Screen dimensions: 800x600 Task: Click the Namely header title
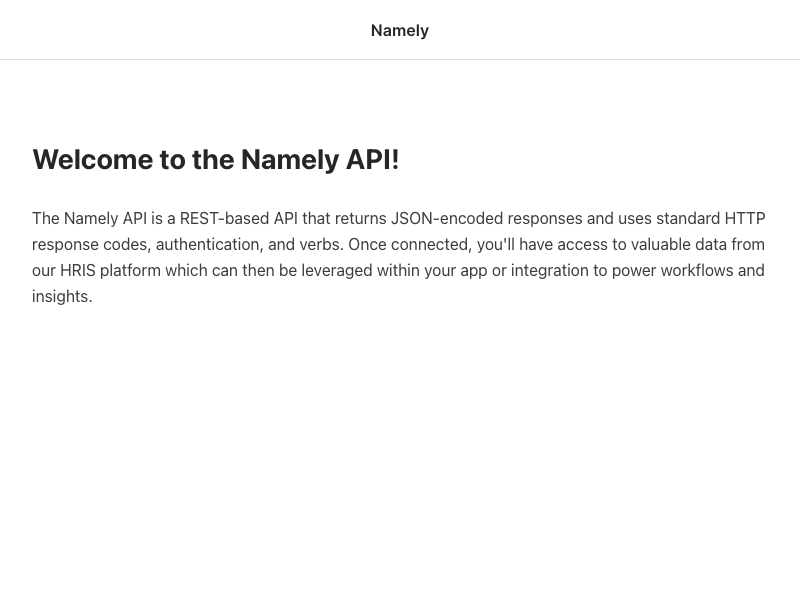tap(399, 31)
